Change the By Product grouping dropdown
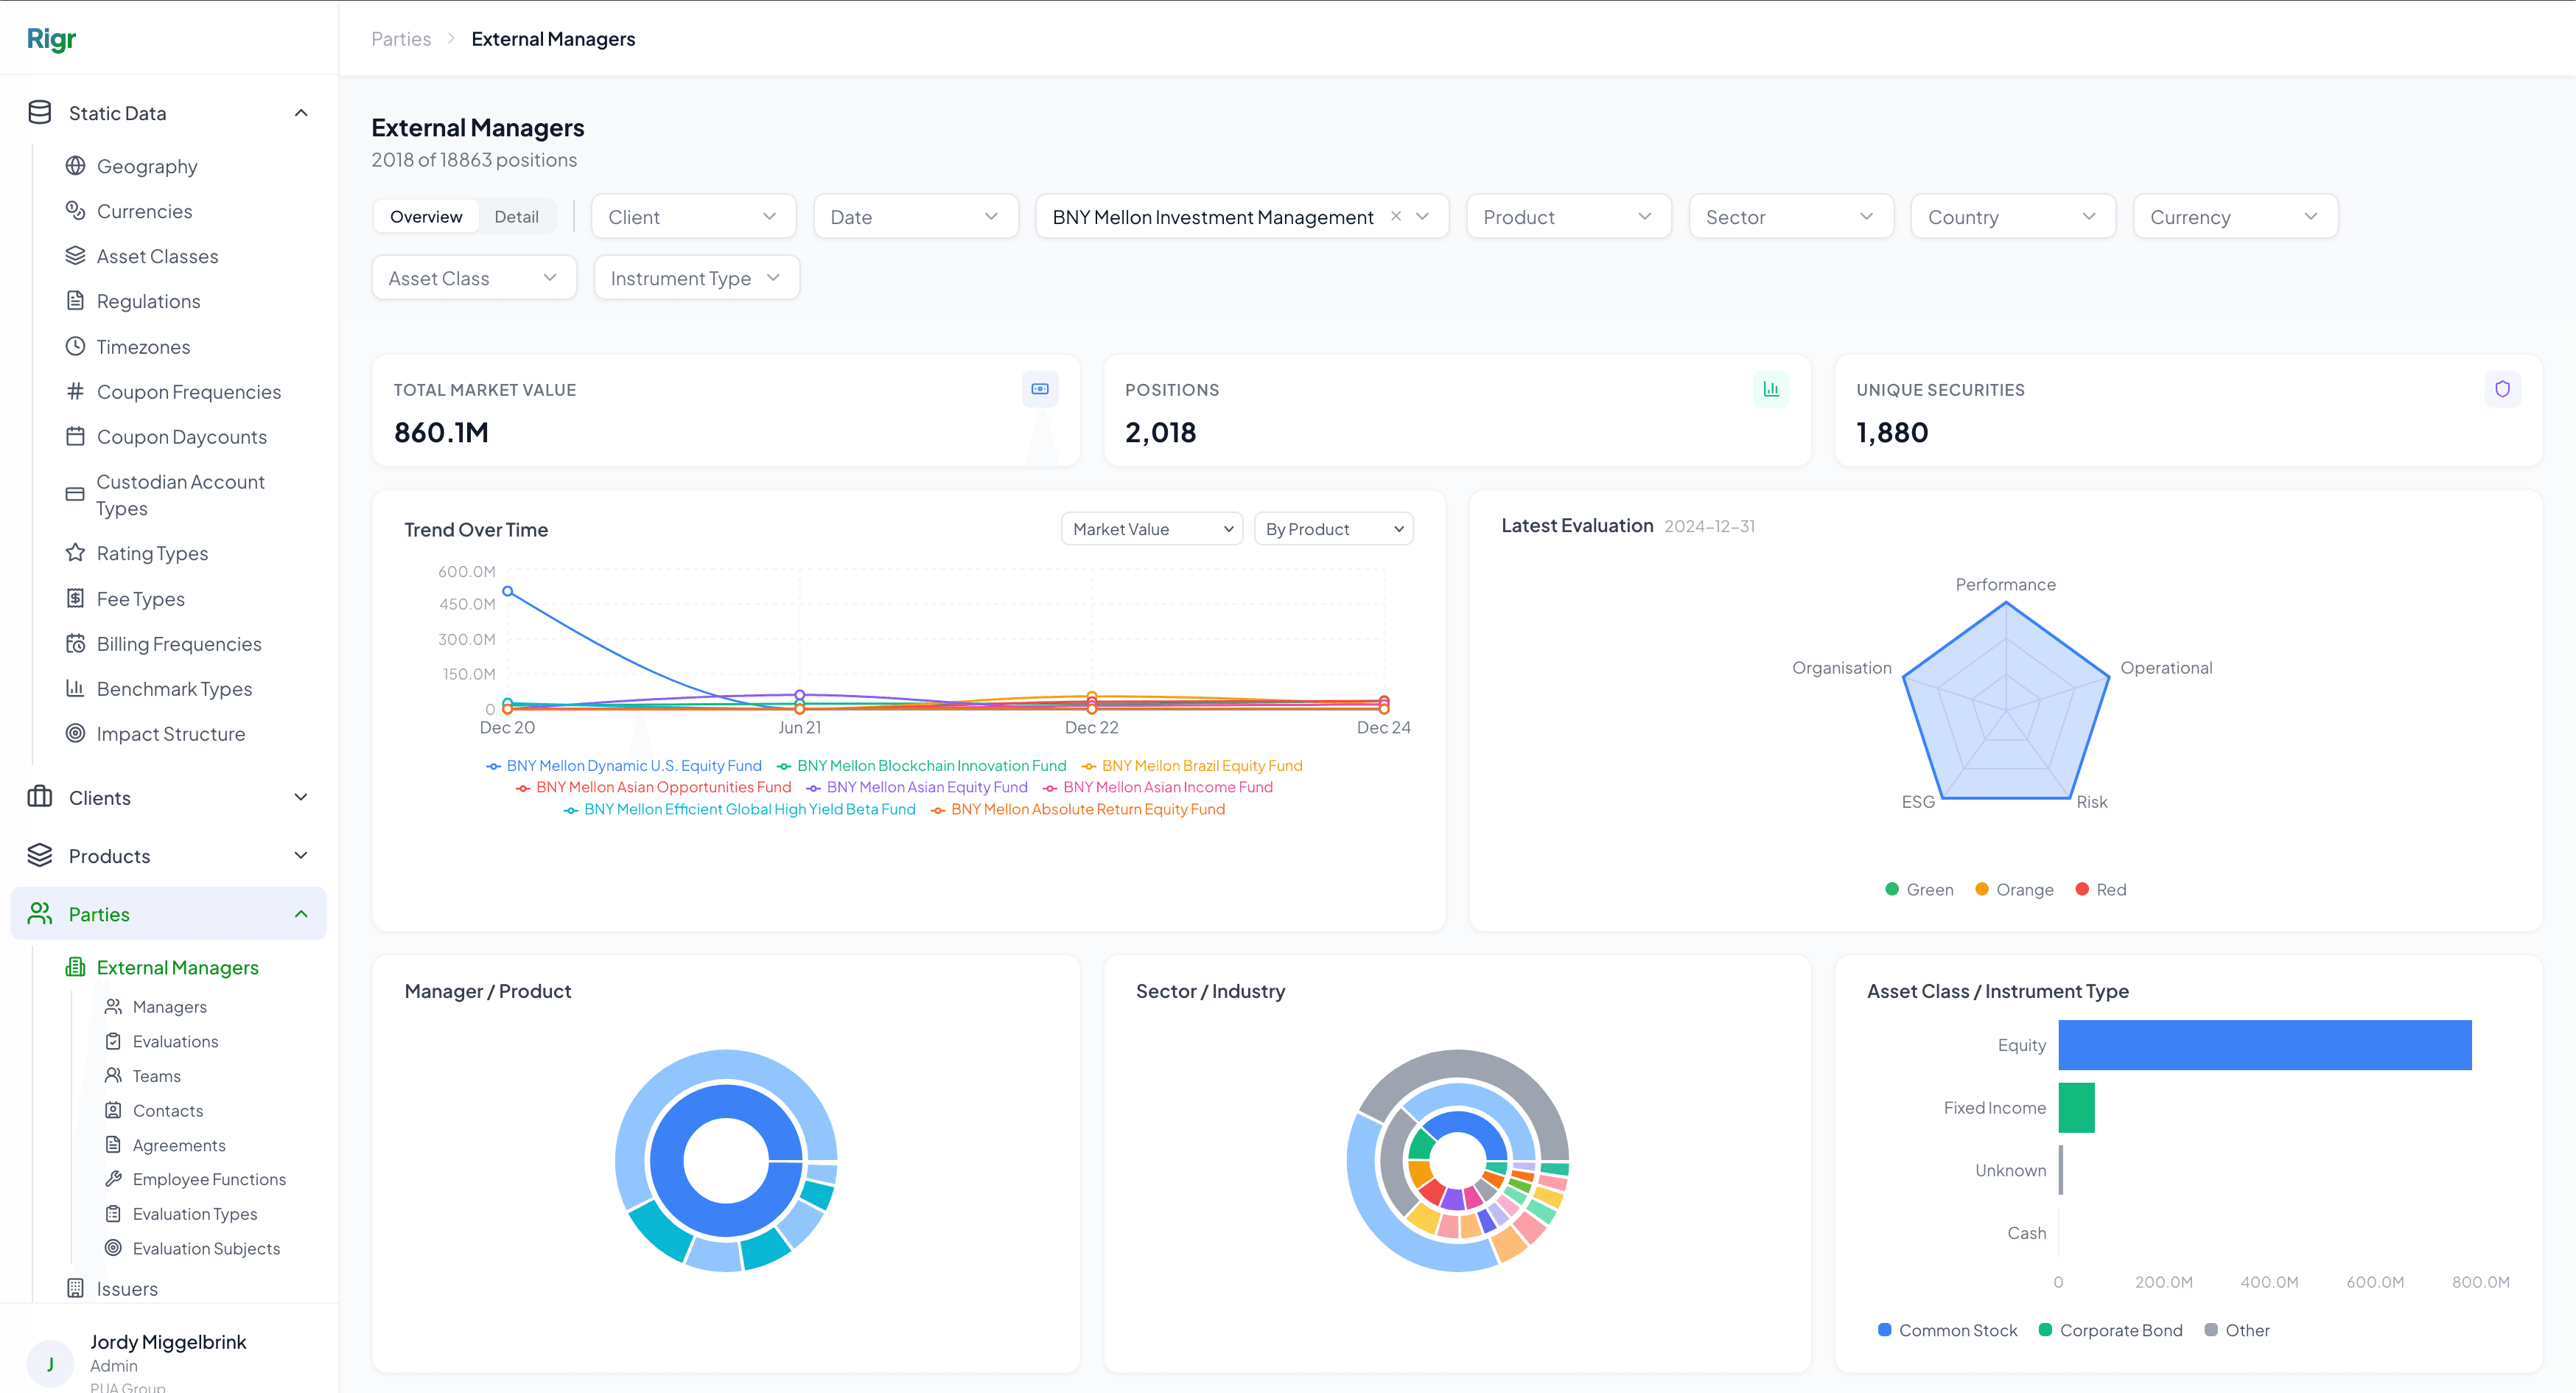Viewport: 2576px width, 1393px height. click(1333, 529)
